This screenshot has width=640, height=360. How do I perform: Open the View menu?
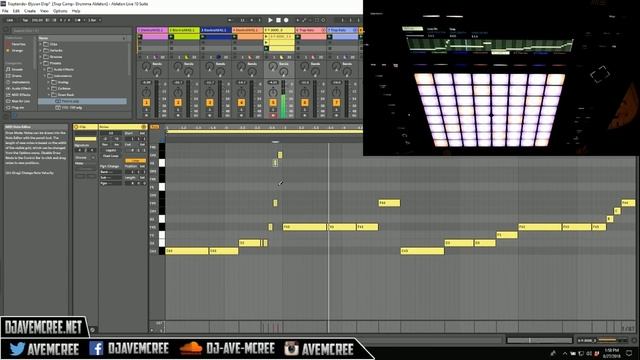44,11
